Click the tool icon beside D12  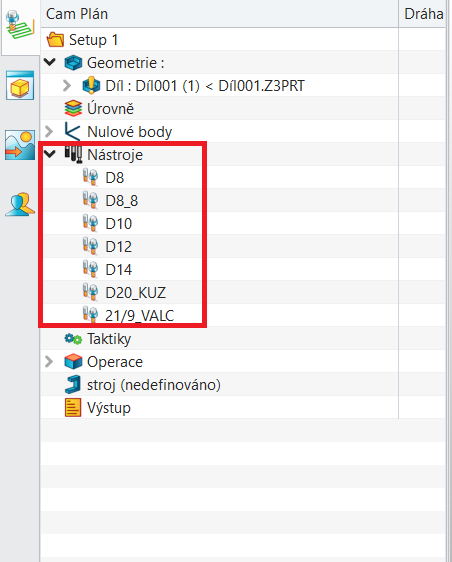tap(90, 246)
